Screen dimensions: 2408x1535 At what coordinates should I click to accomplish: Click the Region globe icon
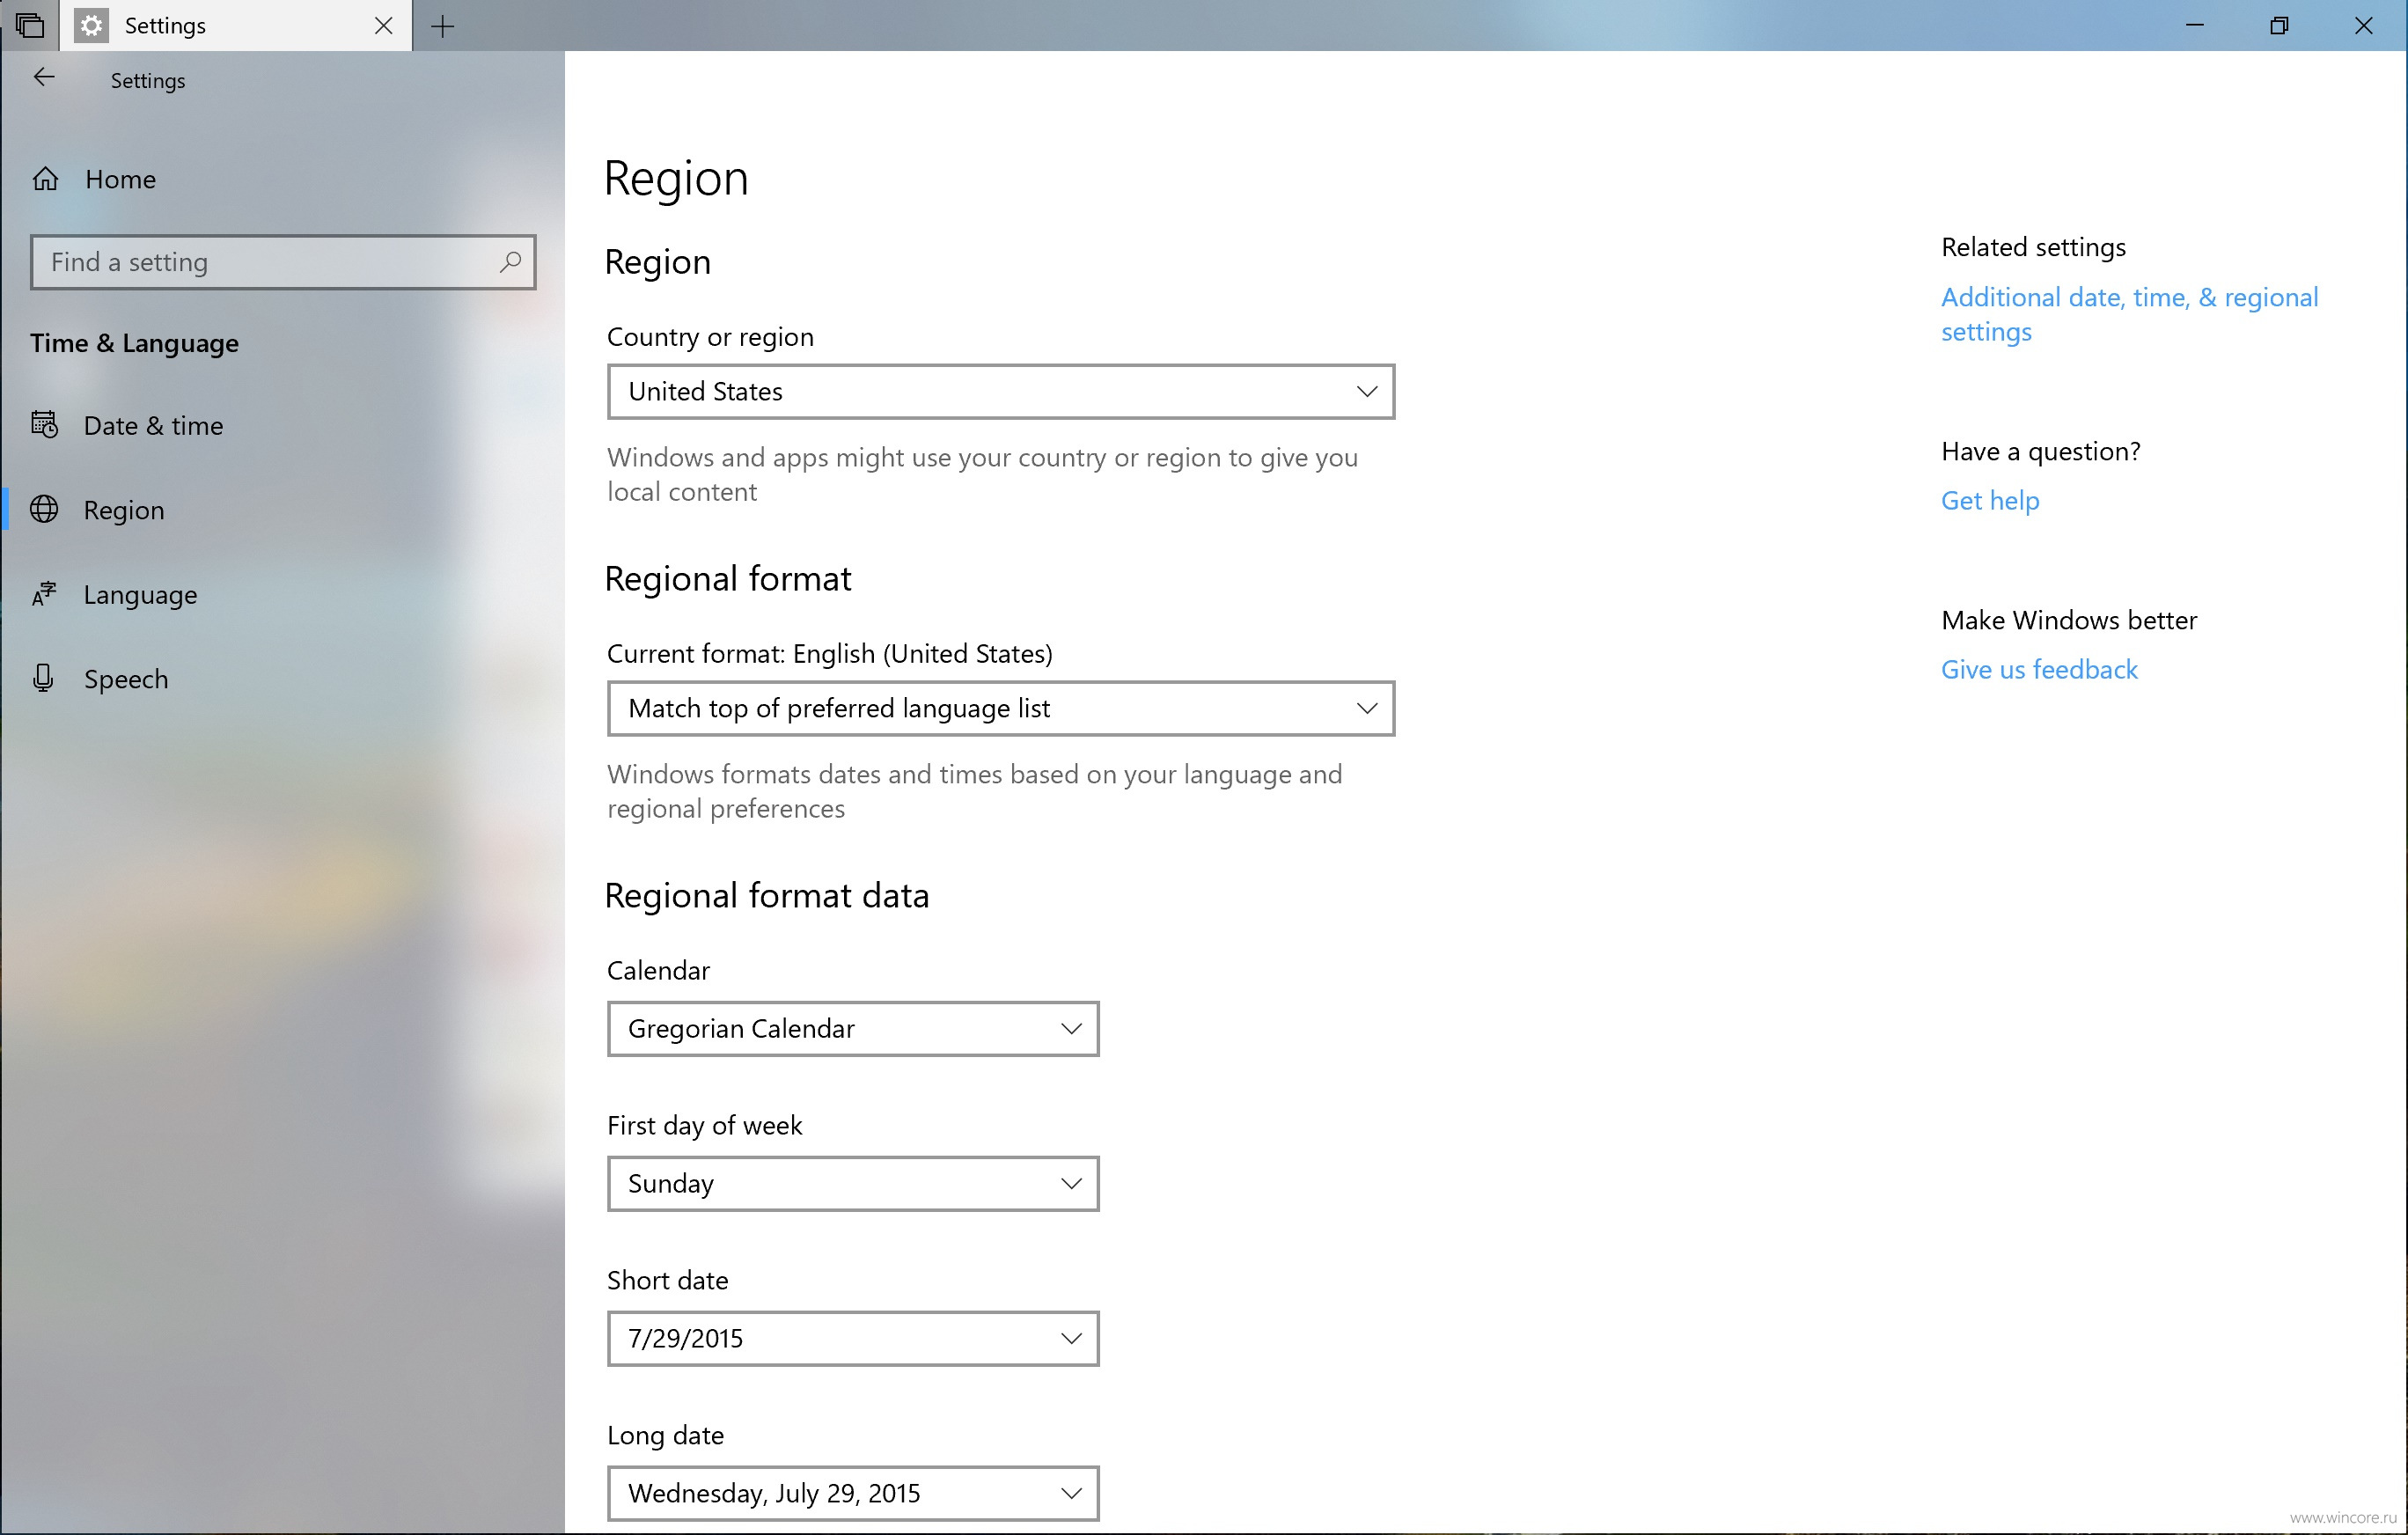coord(48,509)
